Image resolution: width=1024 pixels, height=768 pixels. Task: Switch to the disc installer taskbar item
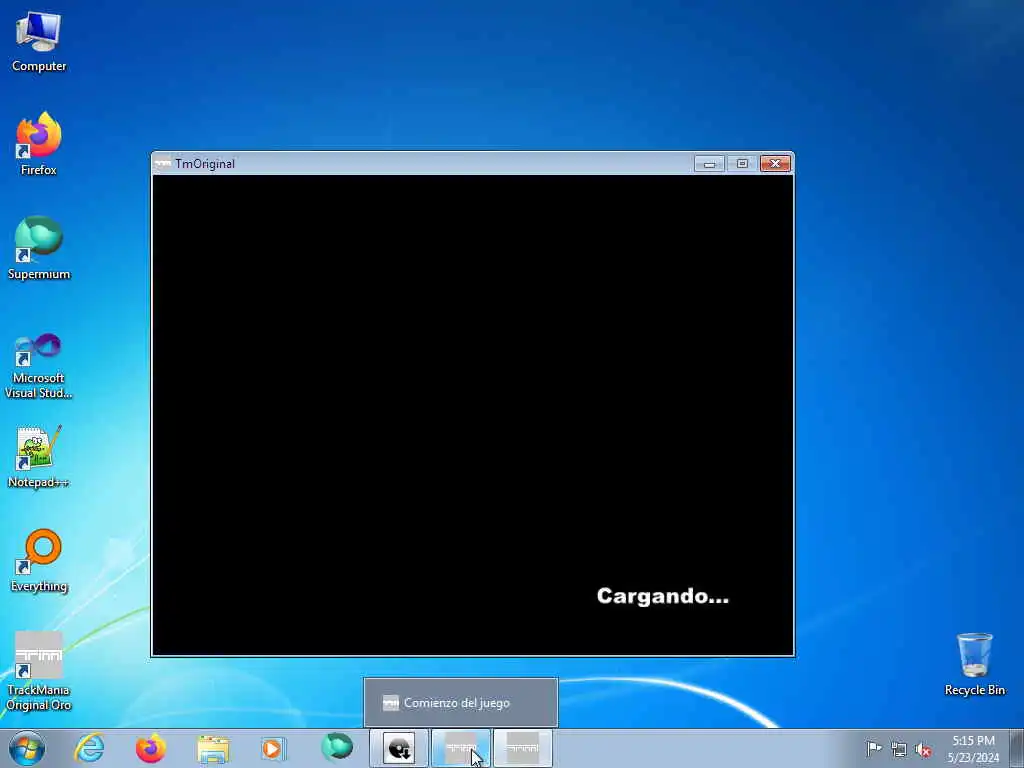coord(399,748)
